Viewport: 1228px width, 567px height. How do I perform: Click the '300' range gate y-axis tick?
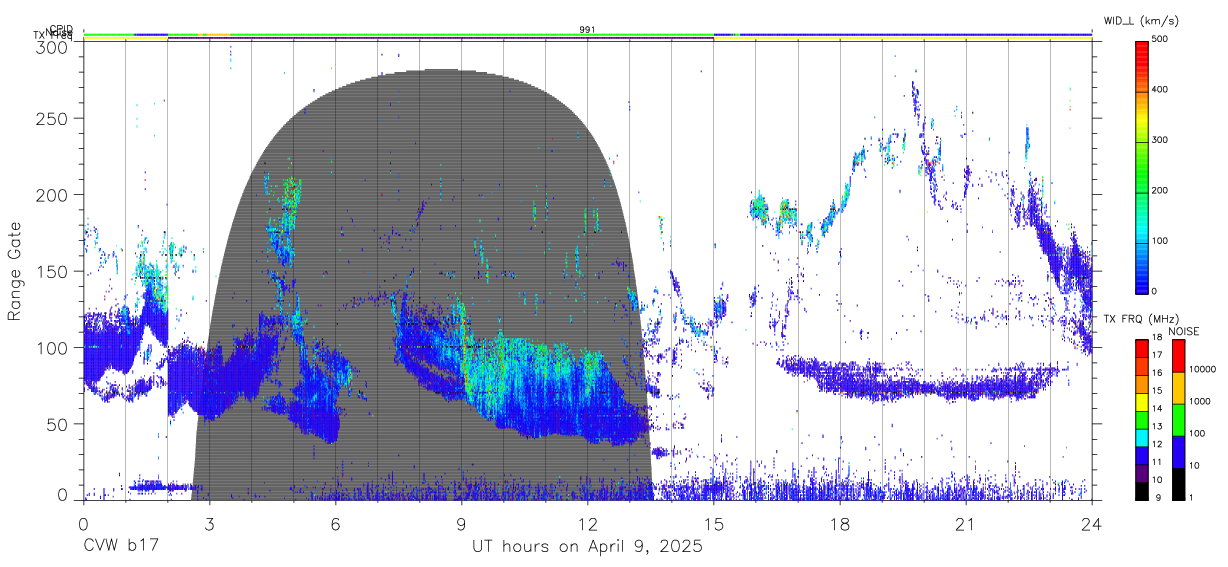pyautogui.click(x=53, y=47)
